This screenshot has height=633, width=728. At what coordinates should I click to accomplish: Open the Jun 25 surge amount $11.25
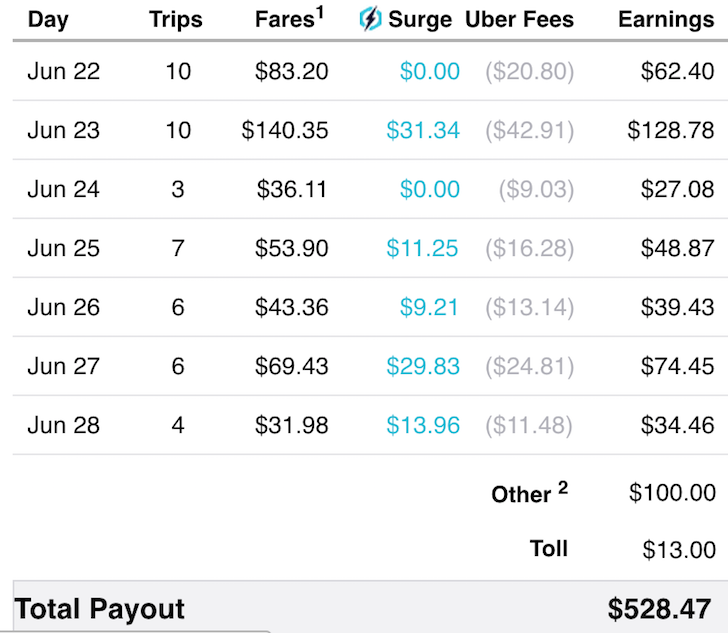coord(422,248)
